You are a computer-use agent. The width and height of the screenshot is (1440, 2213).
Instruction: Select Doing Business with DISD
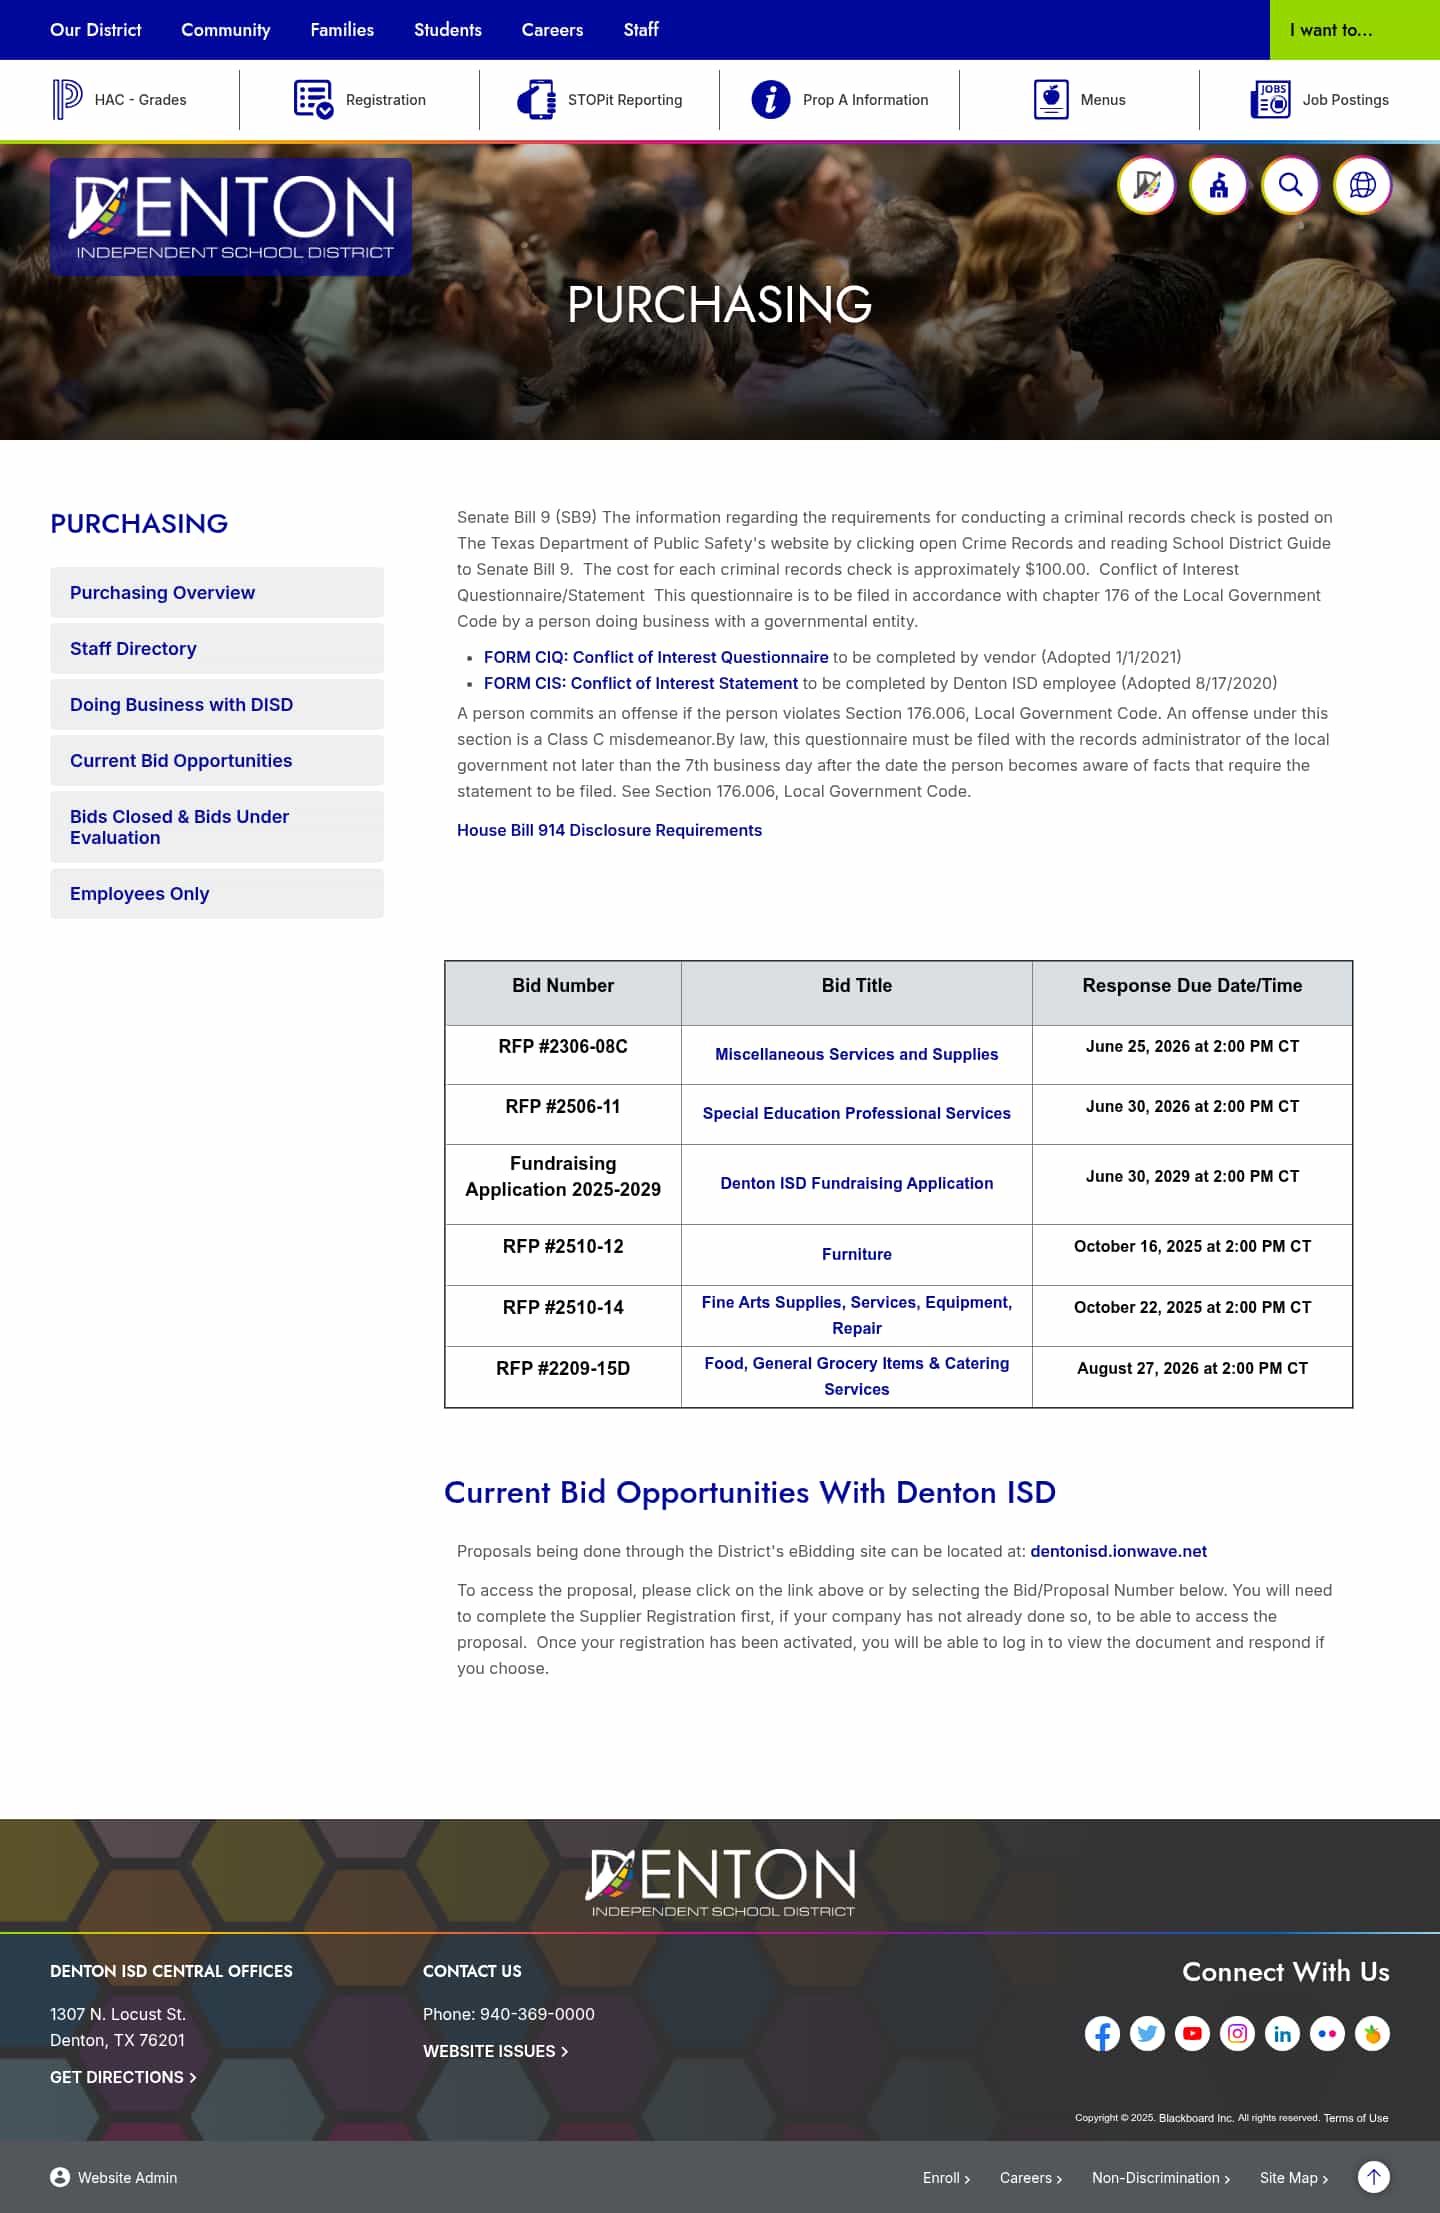217,704
